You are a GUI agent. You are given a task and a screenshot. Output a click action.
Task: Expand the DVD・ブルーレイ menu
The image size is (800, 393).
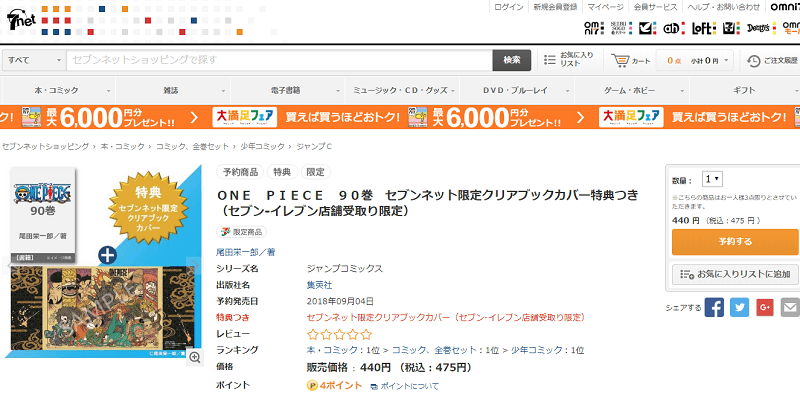517,90
